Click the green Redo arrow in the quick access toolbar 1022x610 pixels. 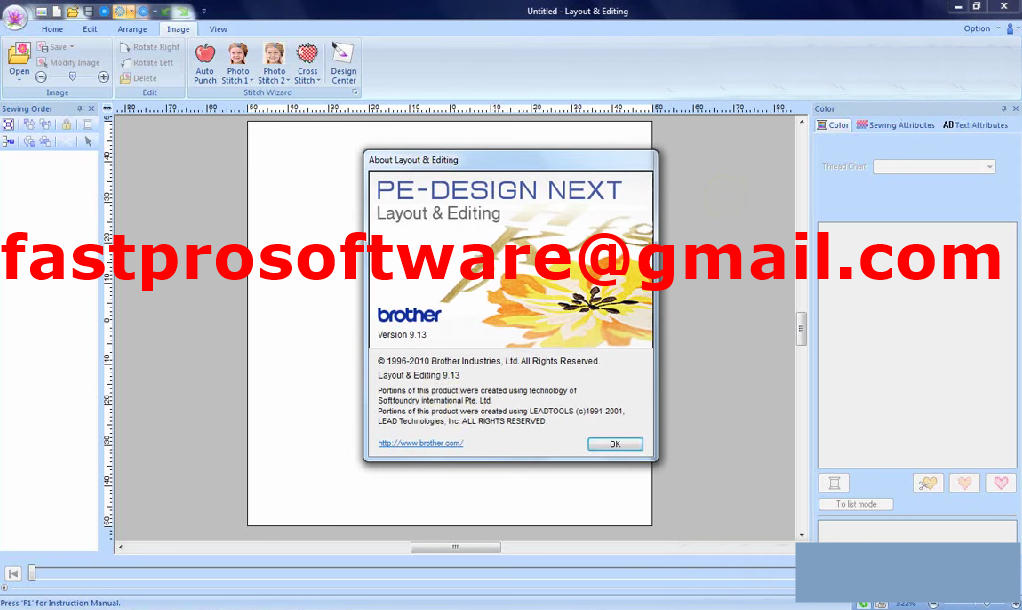point(184,12)
